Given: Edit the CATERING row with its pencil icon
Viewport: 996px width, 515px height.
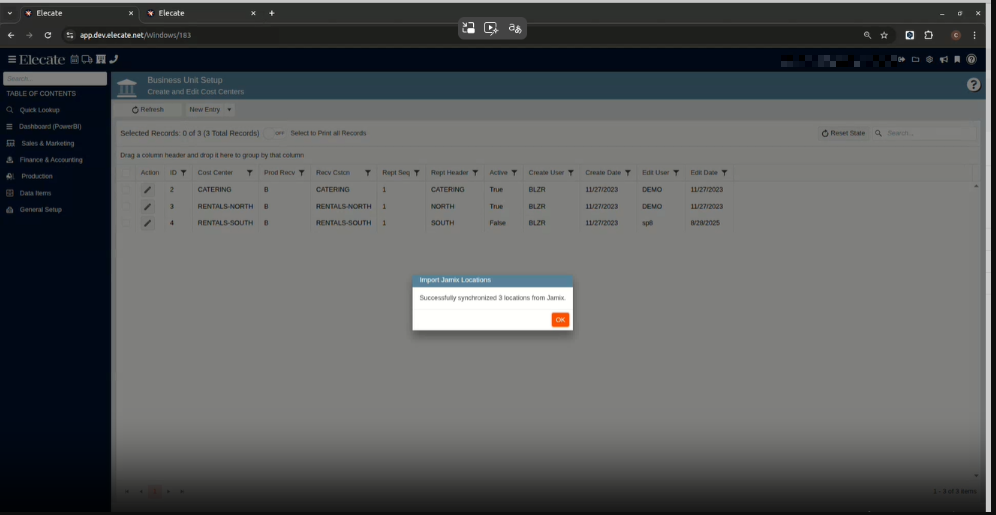Looking at the screenshot, I should coord(148,189).
